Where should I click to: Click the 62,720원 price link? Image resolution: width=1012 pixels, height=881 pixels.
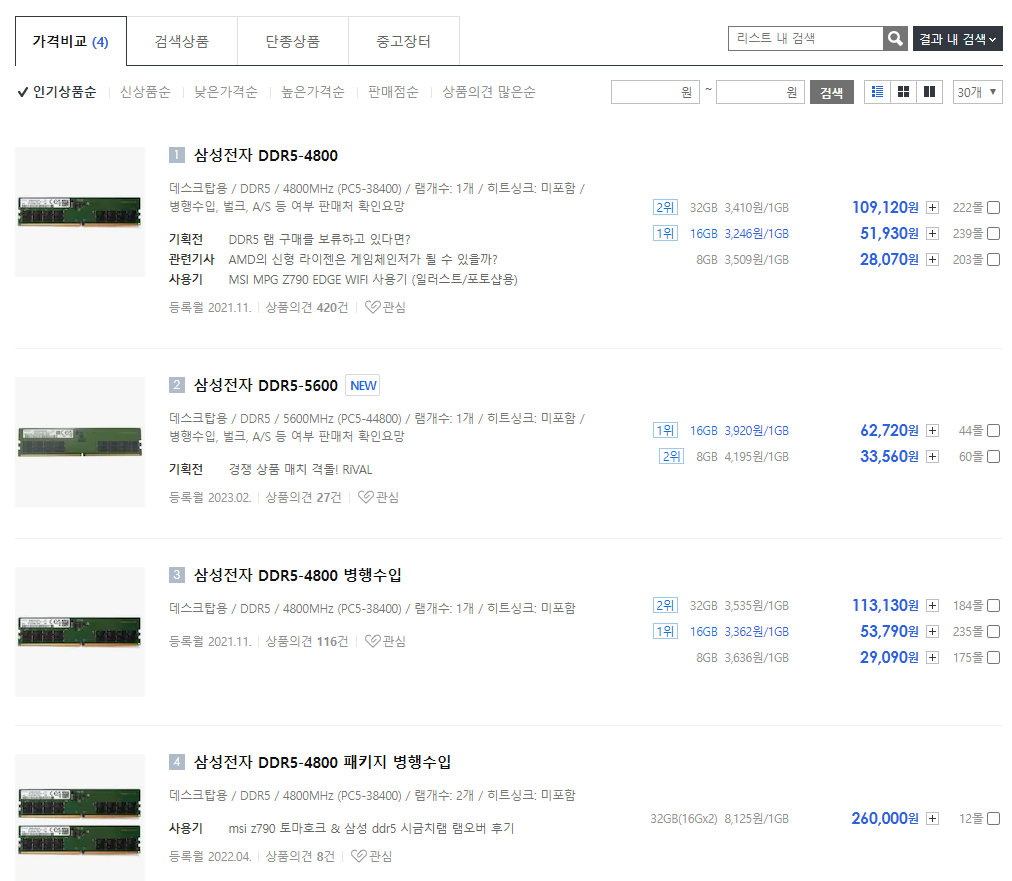pos(889,430)
